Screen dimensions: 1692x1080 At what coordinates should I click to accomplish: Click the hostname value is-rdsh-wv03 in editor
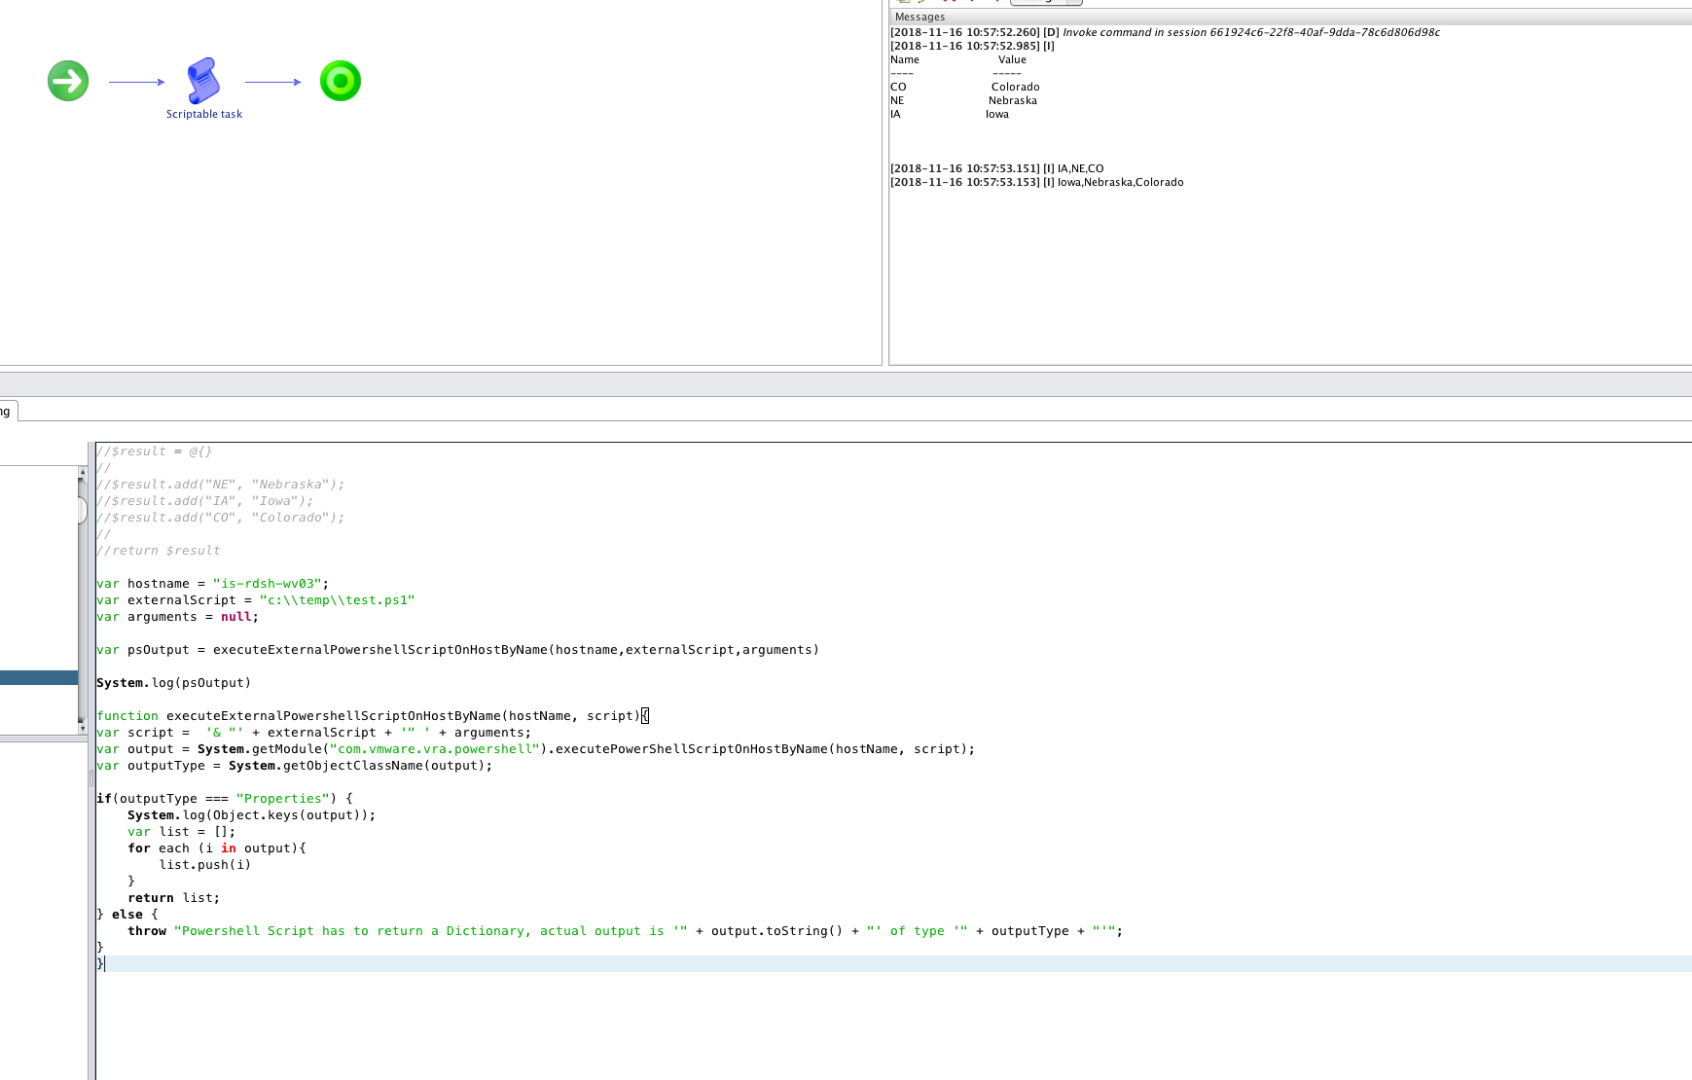coord(268,583)
